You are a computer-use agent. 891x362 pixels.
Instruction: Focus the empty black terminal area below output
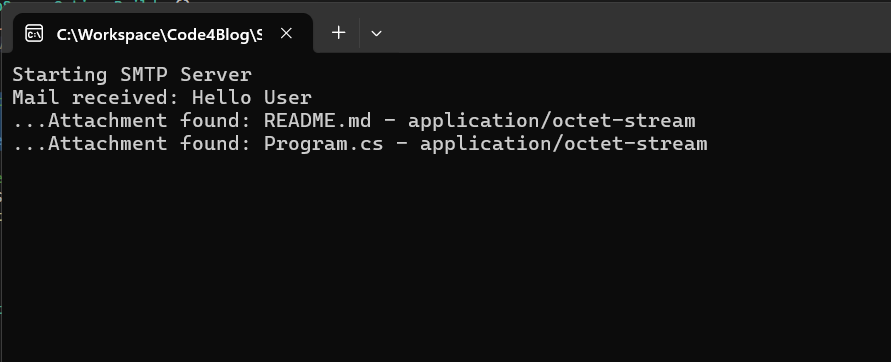446,256
